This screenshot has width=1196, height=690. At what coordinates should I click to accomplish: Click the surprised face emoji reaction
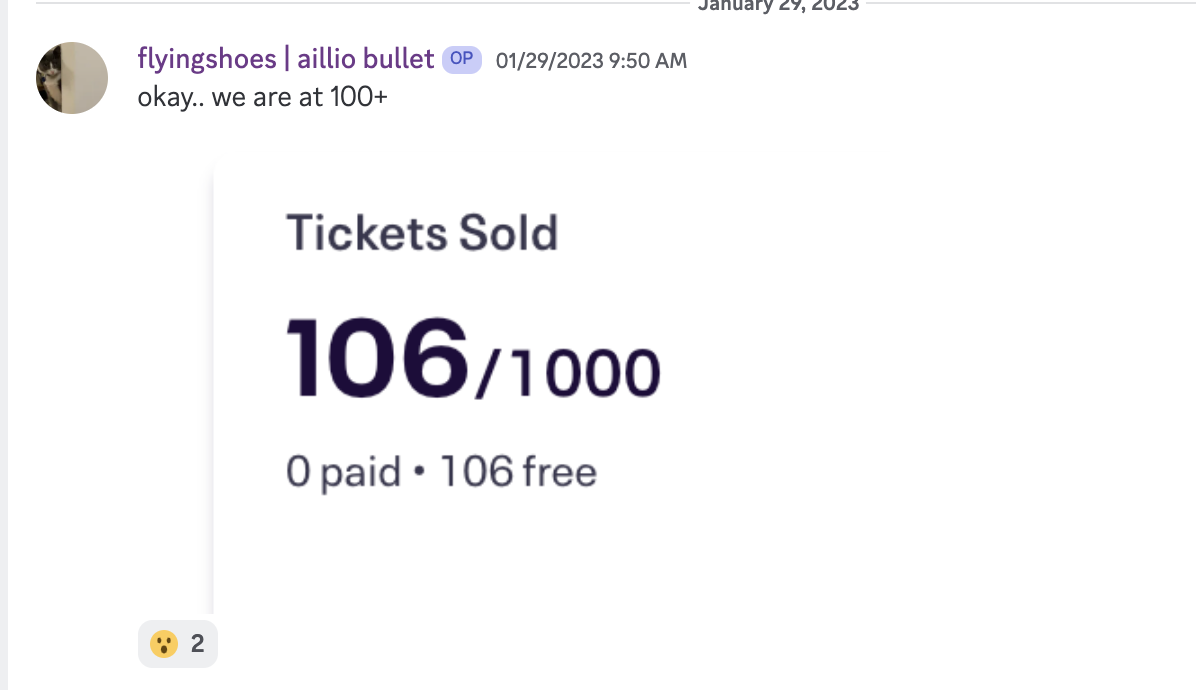click(x=163, y=644)
